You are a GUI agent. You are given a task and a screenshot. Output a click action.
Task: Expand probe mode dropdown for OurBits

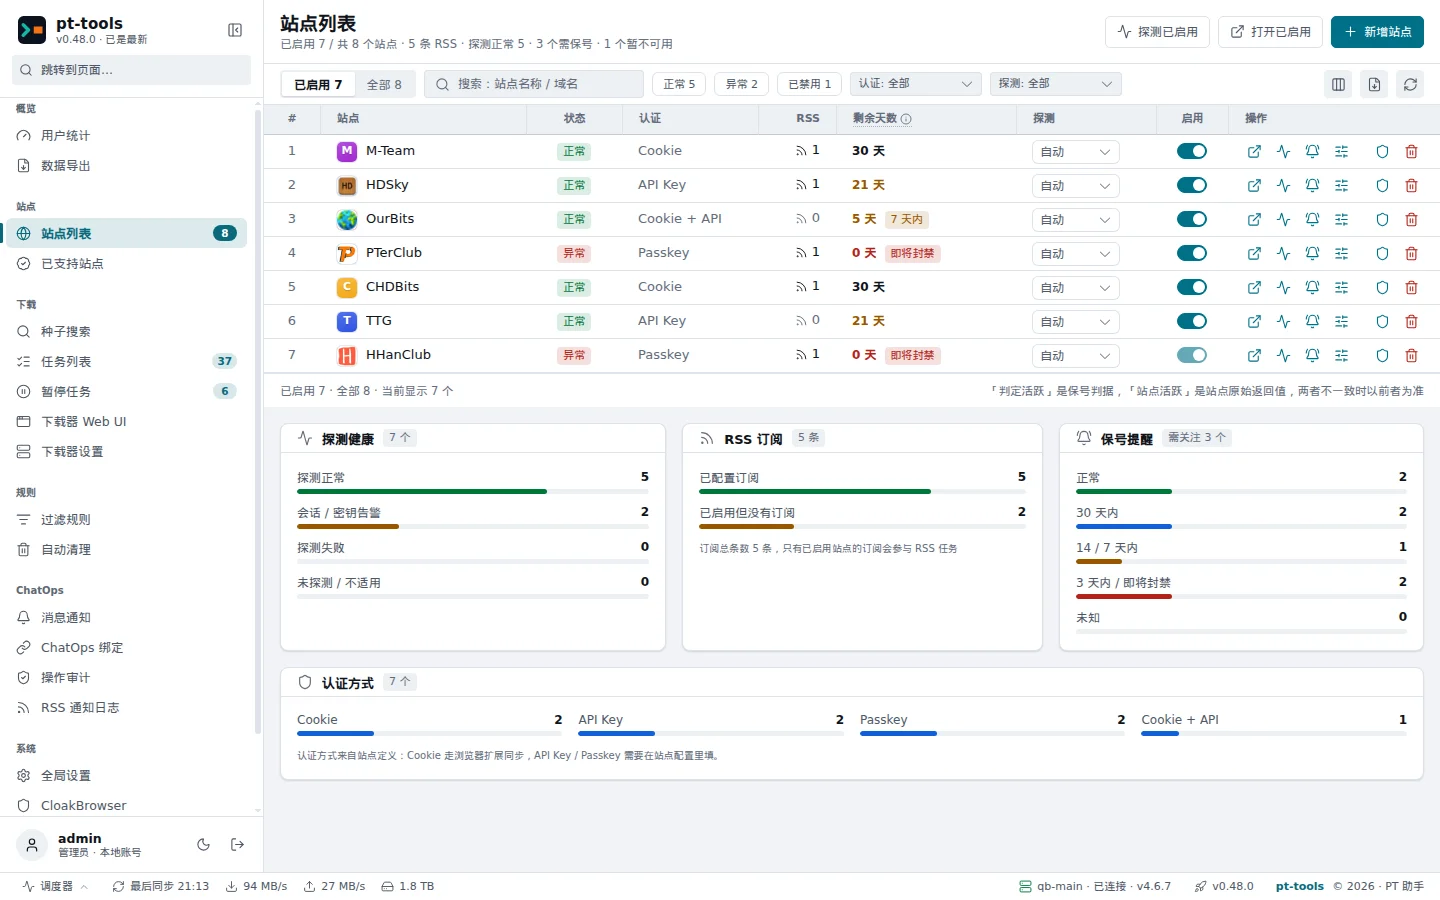pyautogui.click(x=1076, y=220)
